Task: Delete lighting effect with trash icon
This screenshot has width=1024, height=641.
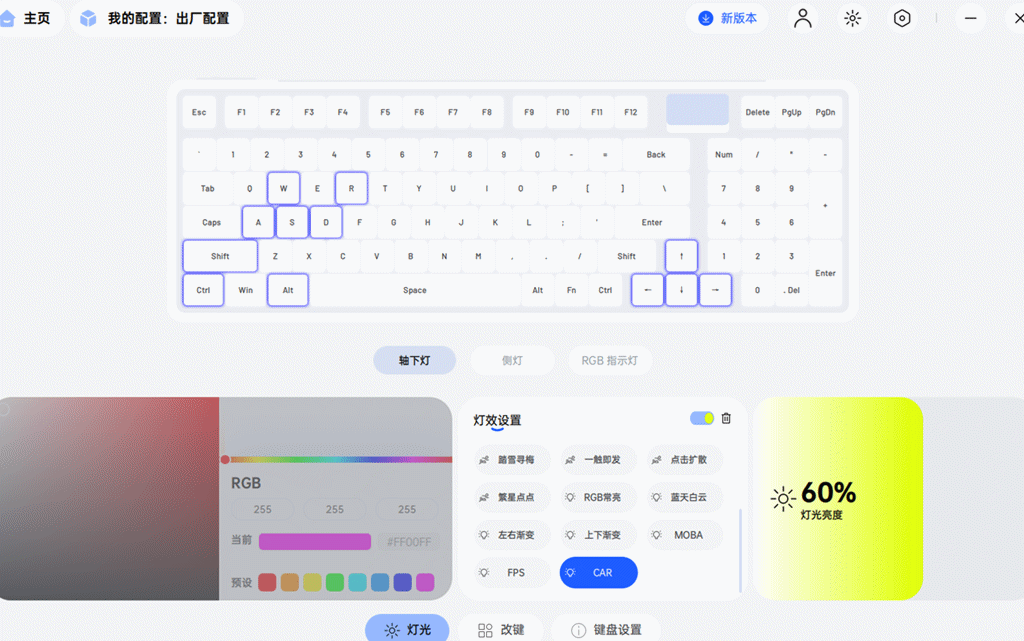Action: [726, 418]
